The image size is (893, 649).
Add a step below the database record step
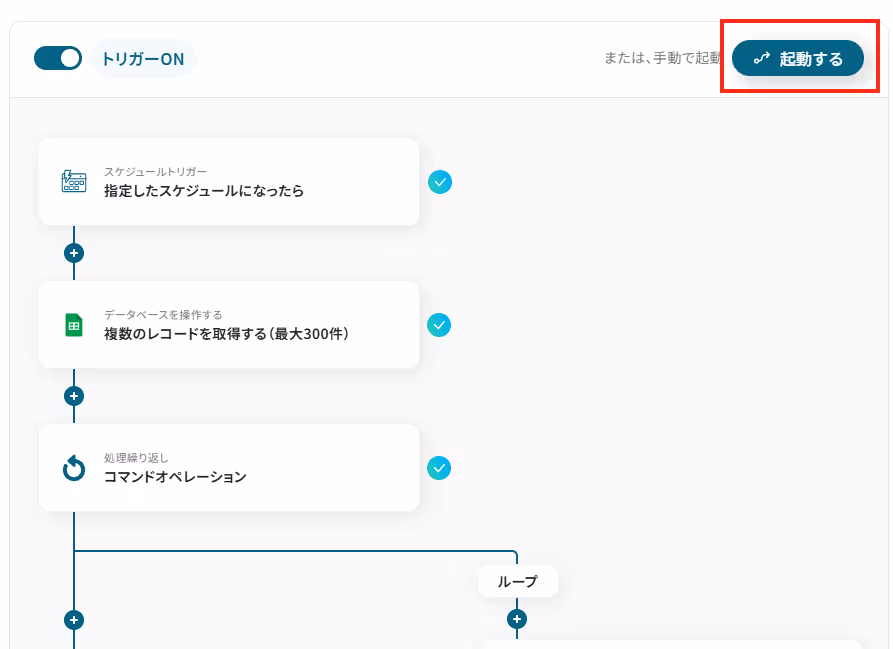(74, 396)
